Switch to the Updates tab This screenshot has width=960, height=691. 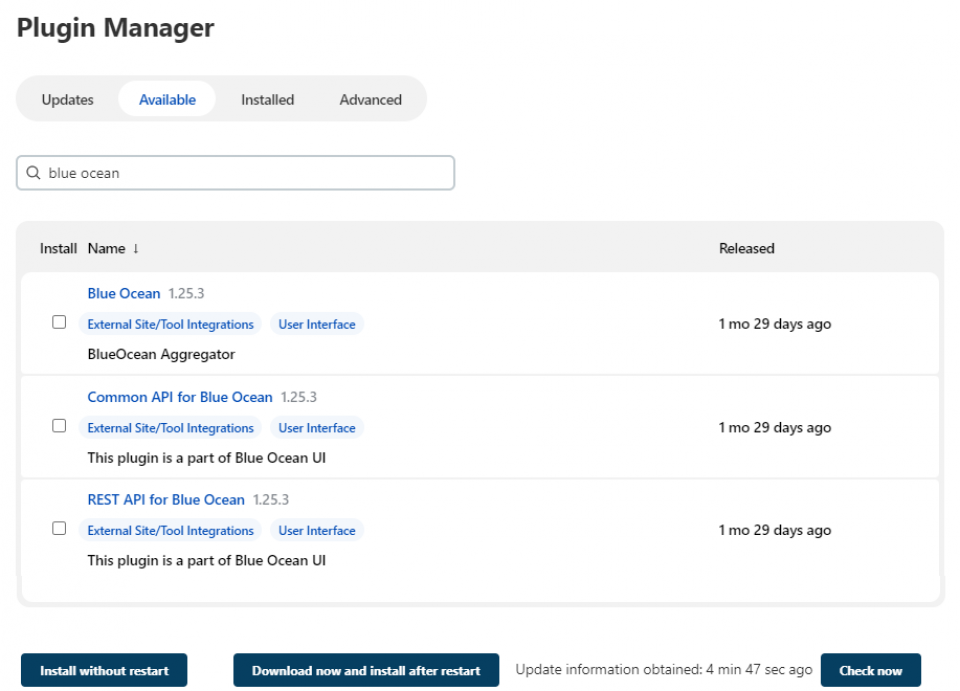67,100
